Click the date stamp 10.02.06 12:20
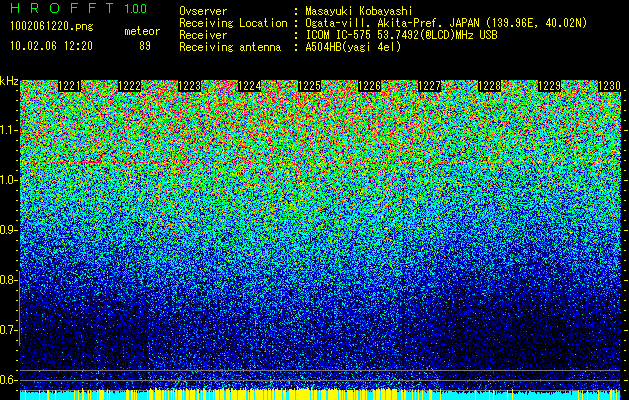This screenshot has height=400, width=629. [51, 46]
